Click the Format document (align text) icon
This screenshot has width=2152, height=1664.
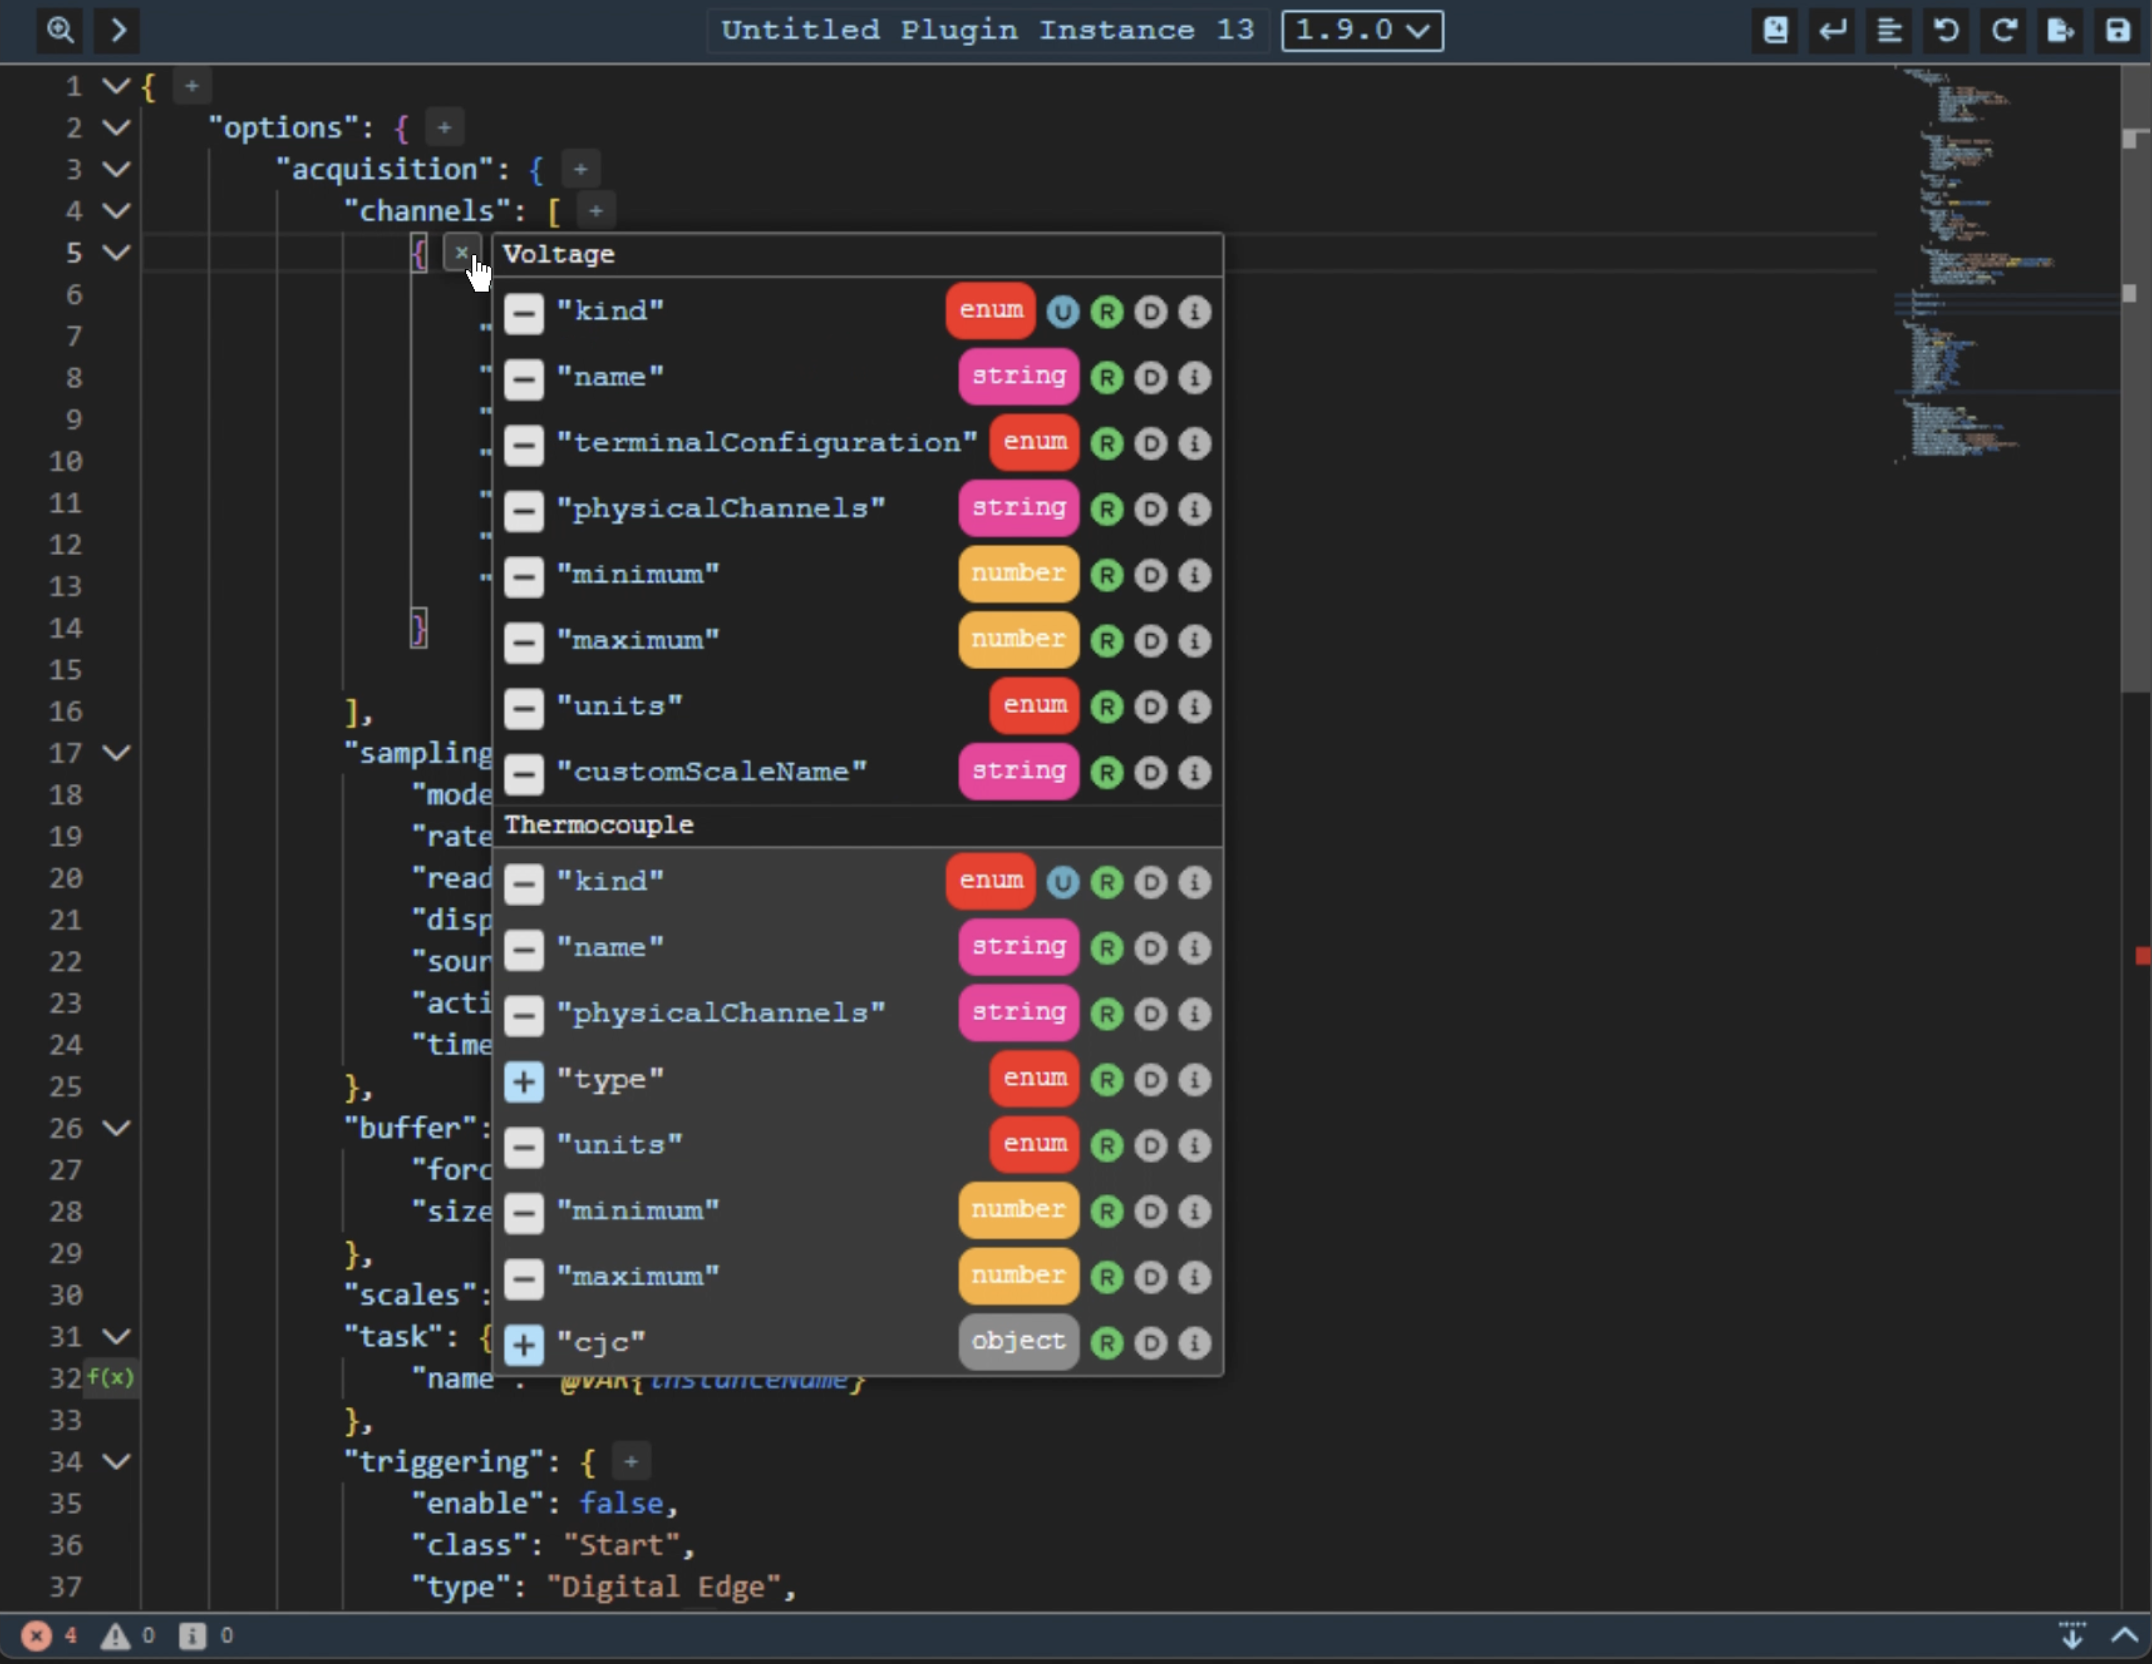[x=1889, y=30]
